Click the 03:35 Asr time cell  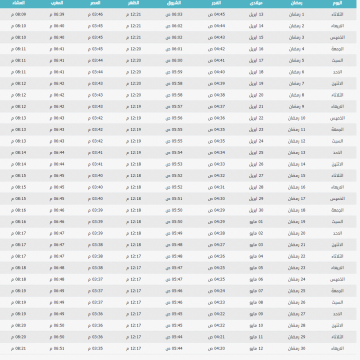point(95,349)
